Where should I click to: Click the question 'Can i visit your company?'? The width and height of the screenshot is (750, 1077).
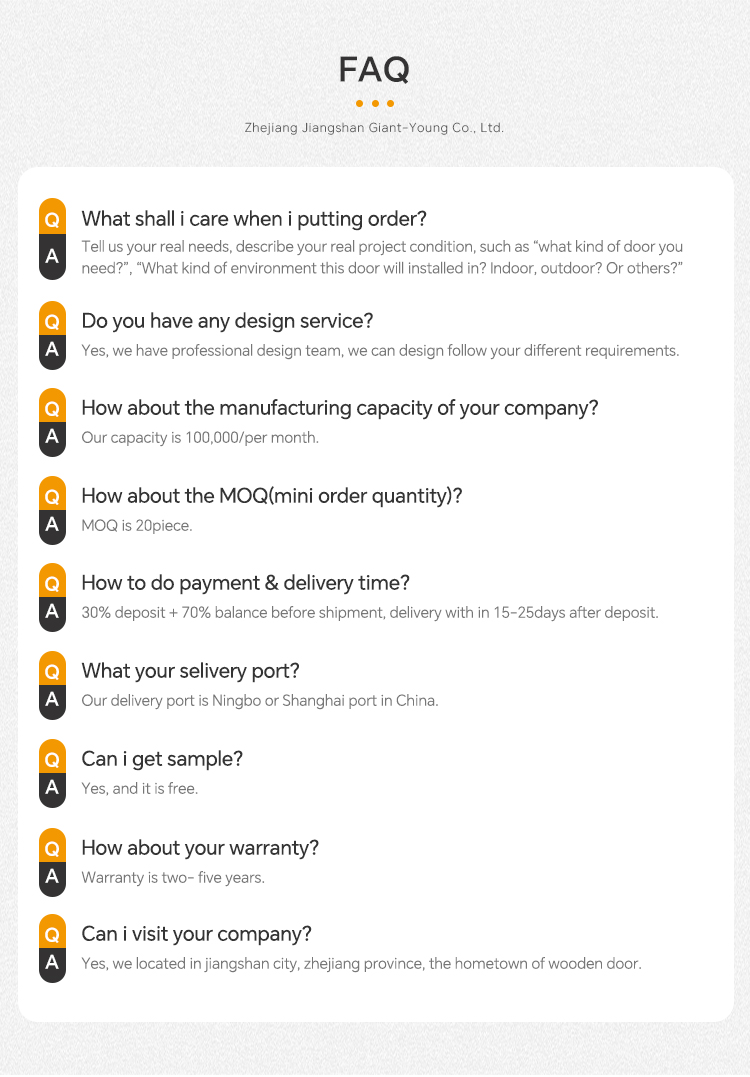point(196,934)
